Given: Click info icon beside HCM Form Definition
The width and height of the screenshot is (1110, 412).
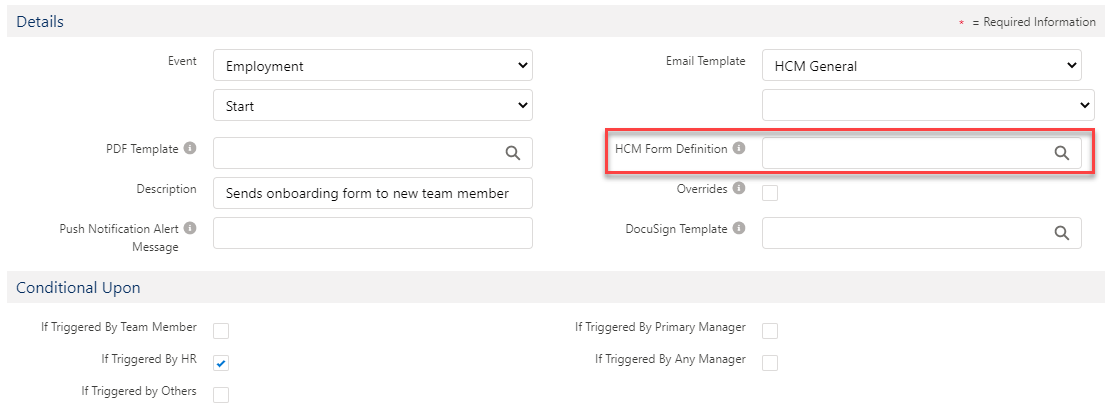Looking at the screenshot, I should pos(739,148).
